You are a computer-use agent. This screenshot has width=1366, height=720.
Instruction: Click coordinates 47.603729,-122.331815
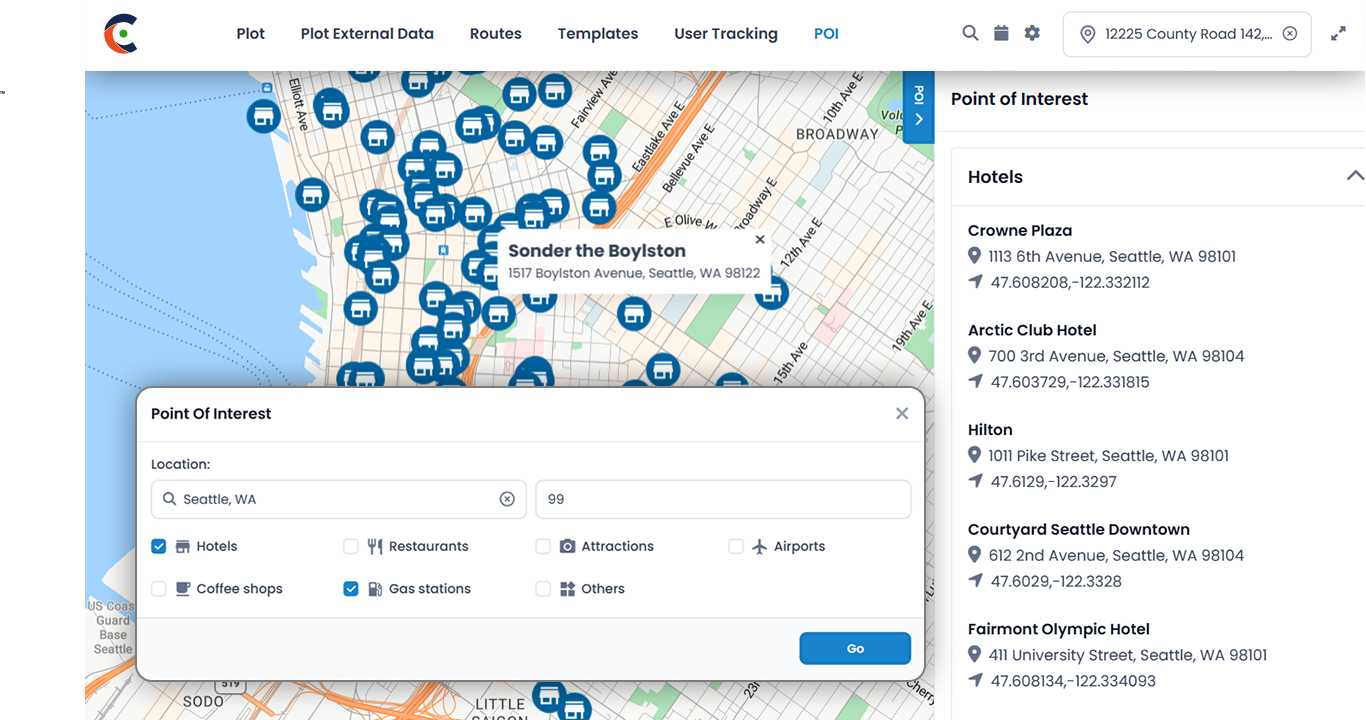(x=1070, y=382)
